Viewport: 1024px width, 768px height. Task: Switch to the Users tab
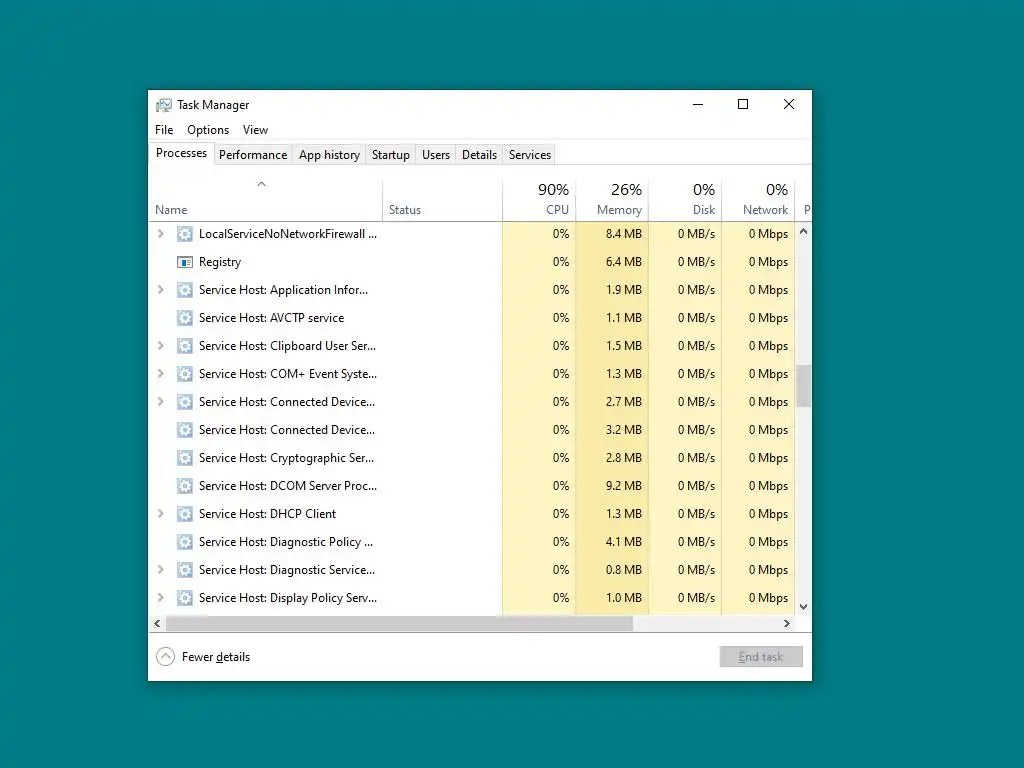tap(436, 155)
